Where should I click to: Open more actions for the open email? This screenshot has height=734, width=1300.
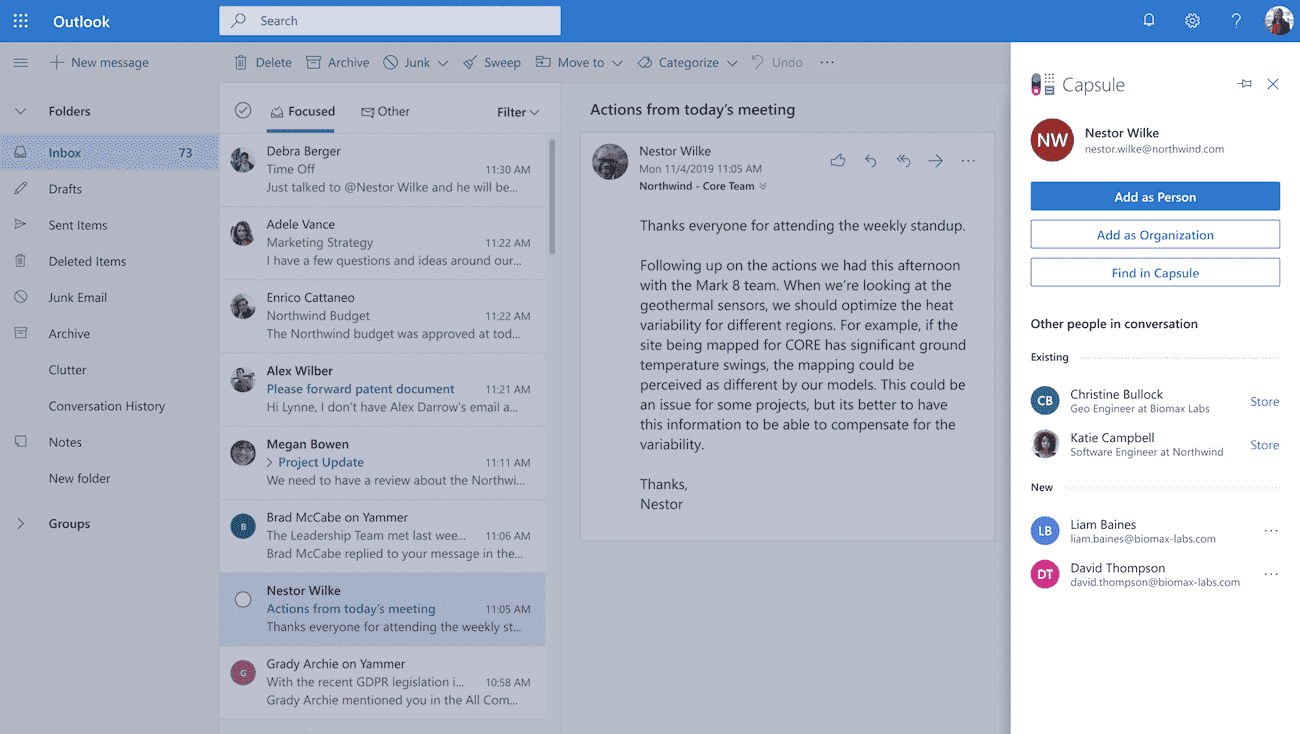[x=968, y=160]
